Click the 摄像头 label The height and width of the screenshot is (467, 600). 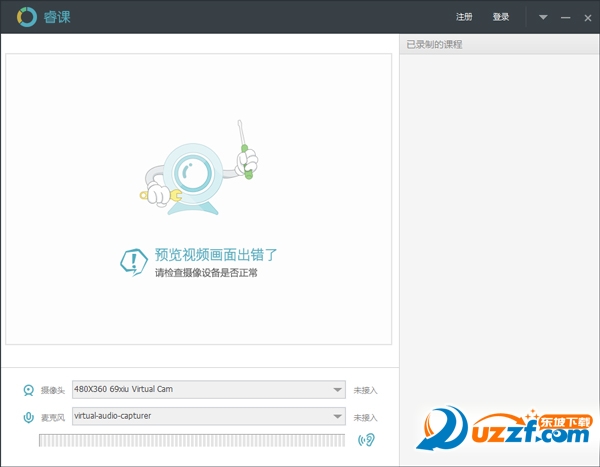pos(53,390)
